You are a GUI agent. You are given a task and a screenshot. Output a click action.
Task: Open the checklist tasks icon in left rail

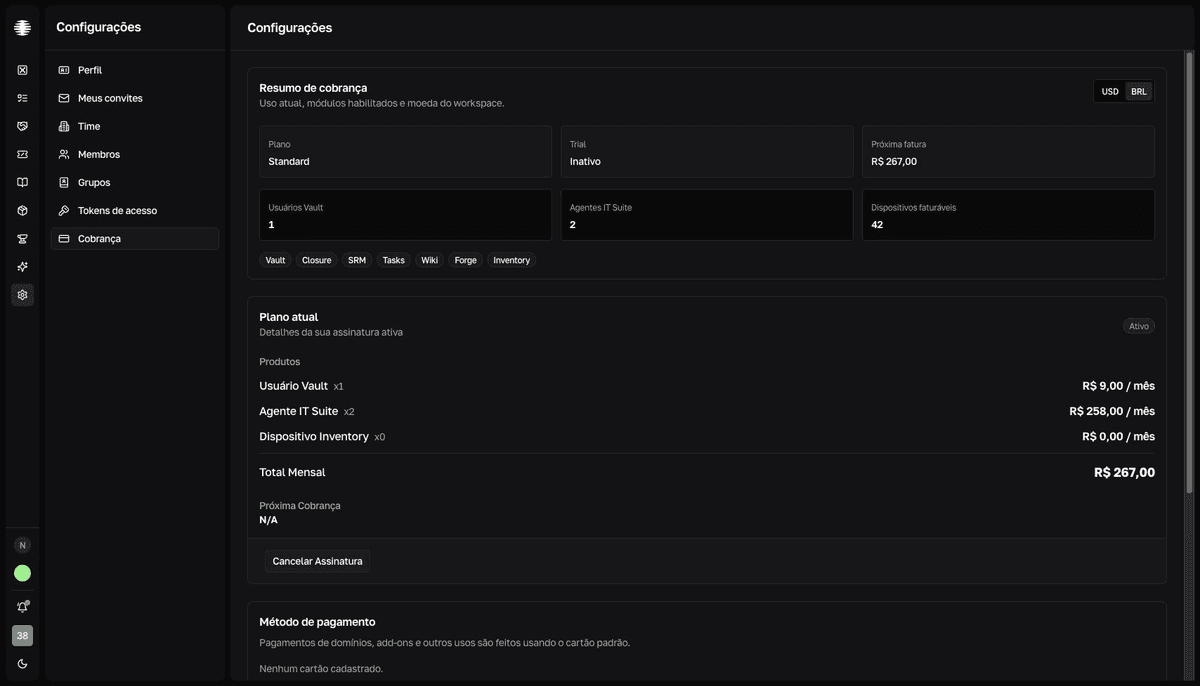click(22, 98)
